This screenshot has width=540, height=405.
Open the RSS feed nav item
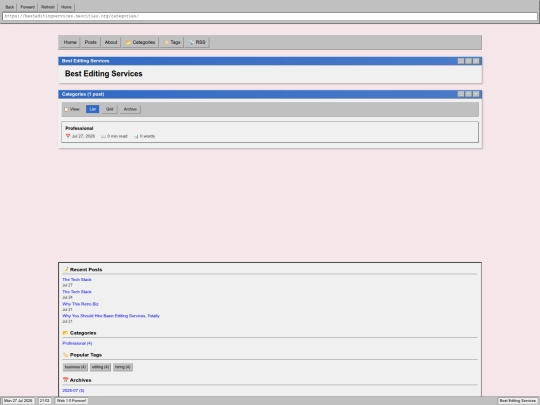[197, 42]
